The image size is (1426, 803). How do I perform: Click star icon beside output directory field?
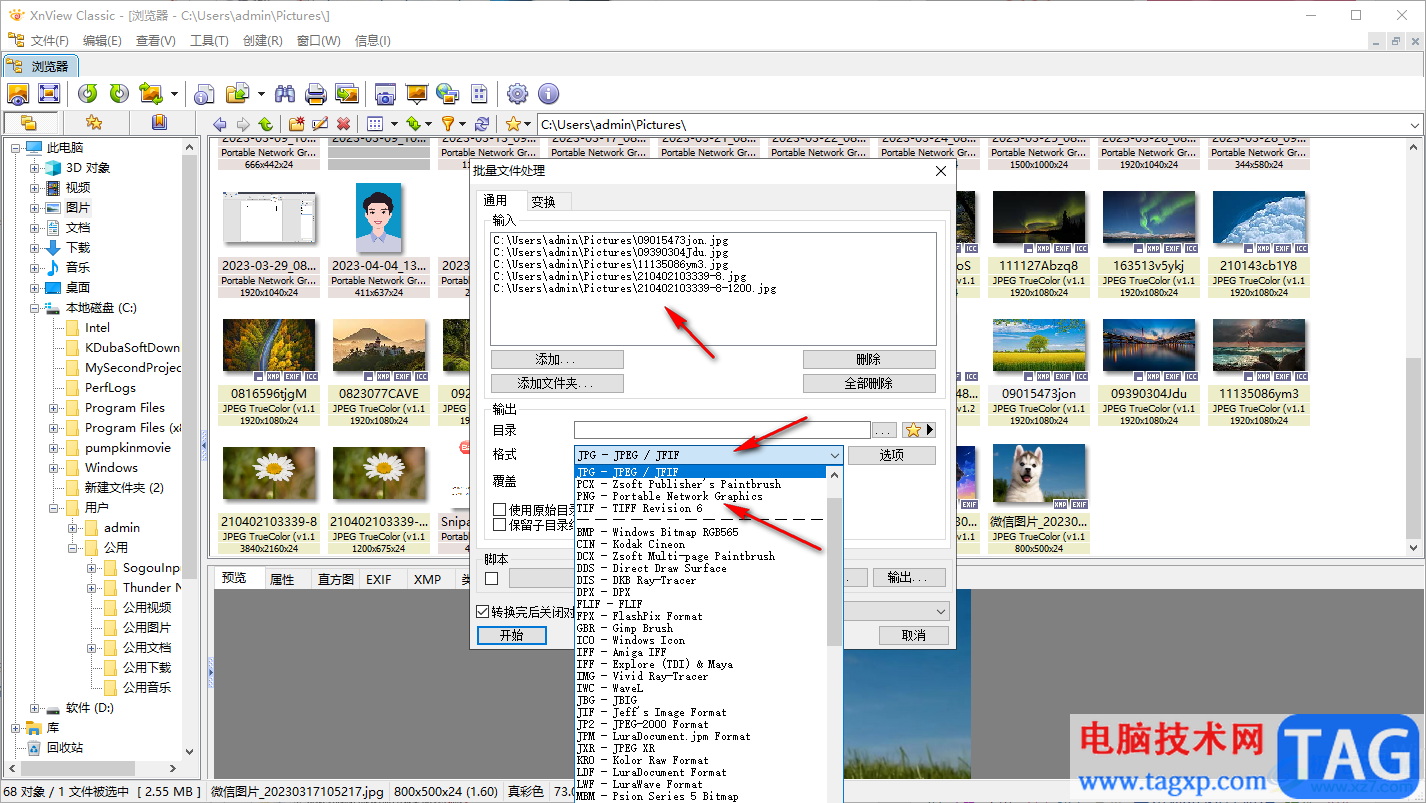[x=912, y=430]
